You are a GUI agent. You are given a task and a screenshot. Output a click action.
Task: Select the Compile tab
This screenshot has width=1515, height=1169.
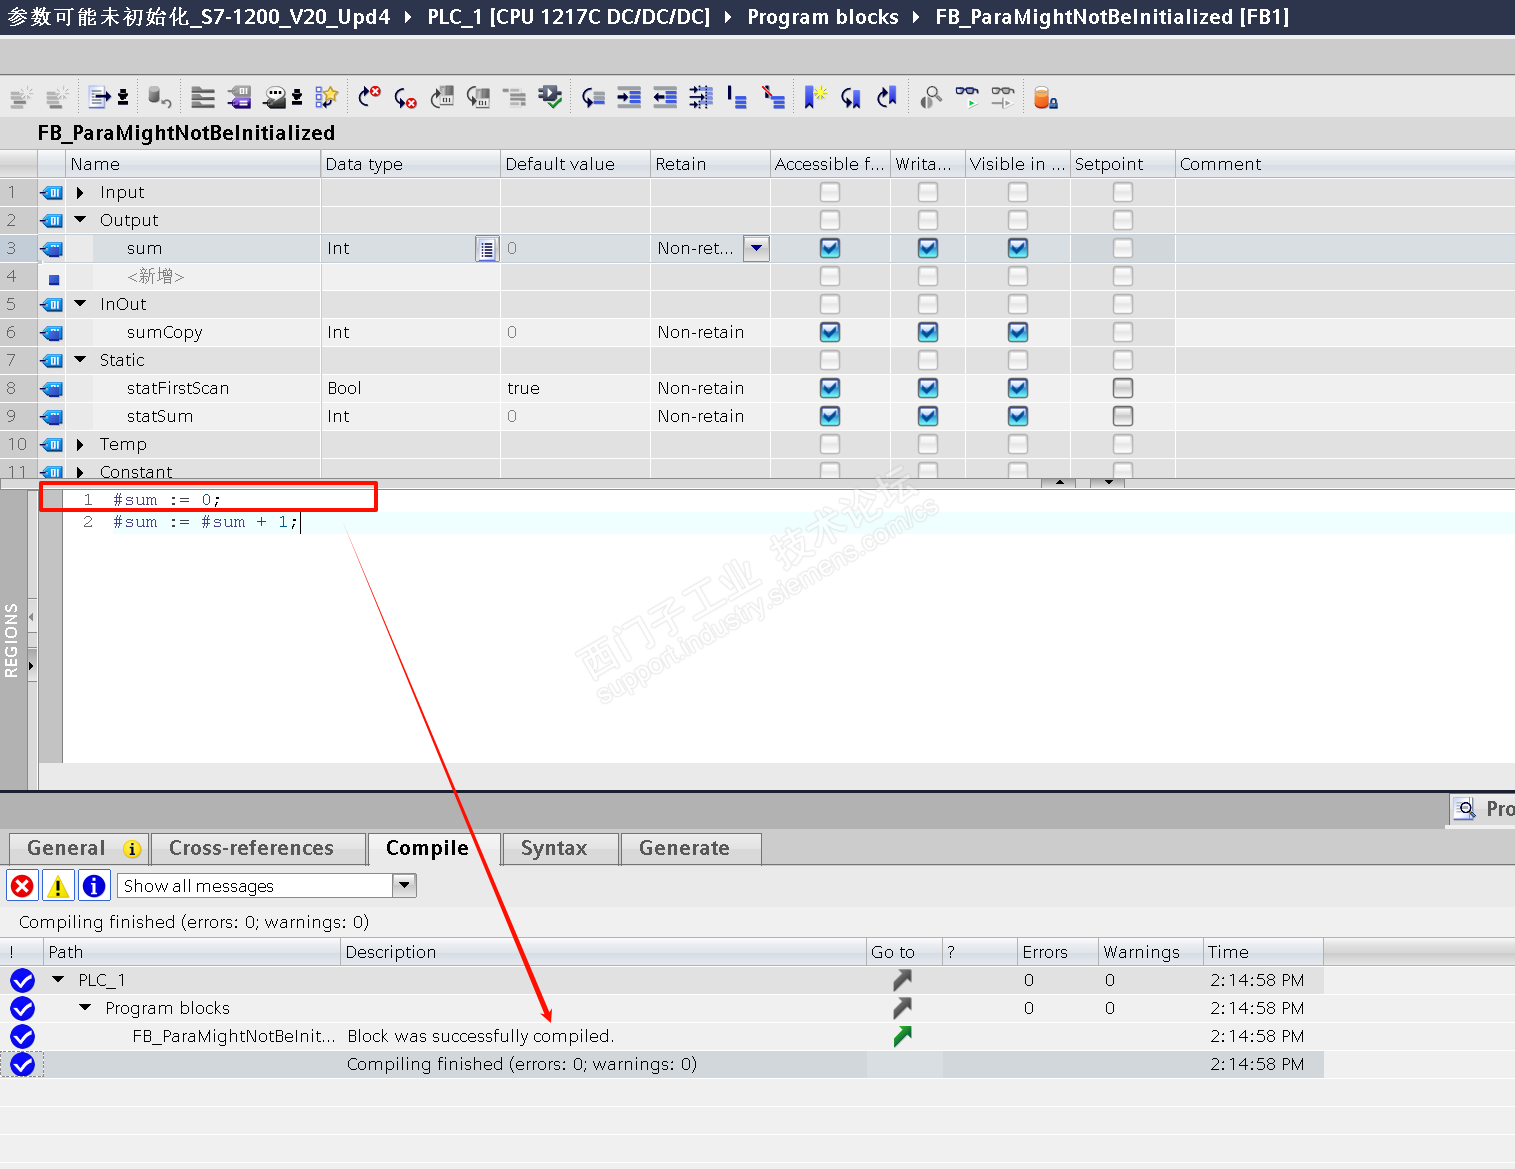[432, 848]
